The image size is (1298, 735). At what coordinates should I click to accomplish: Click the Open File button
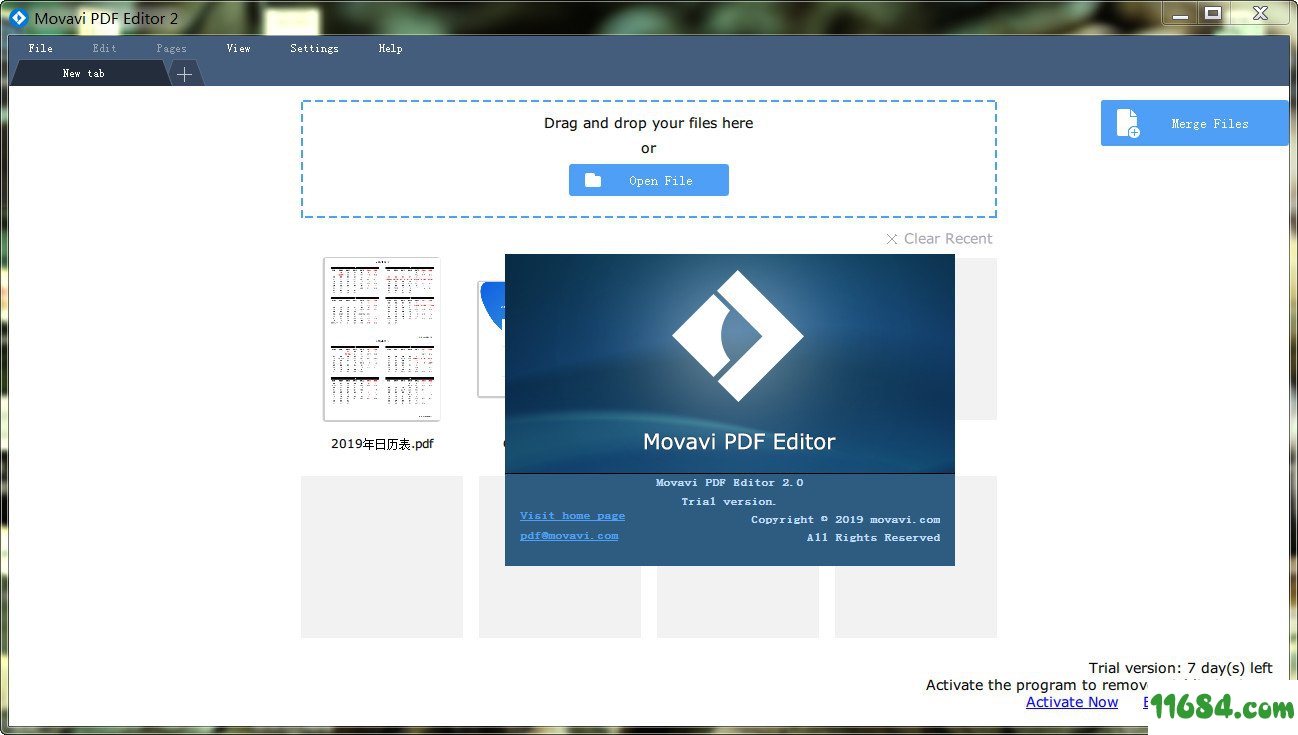tap(649, 180)
